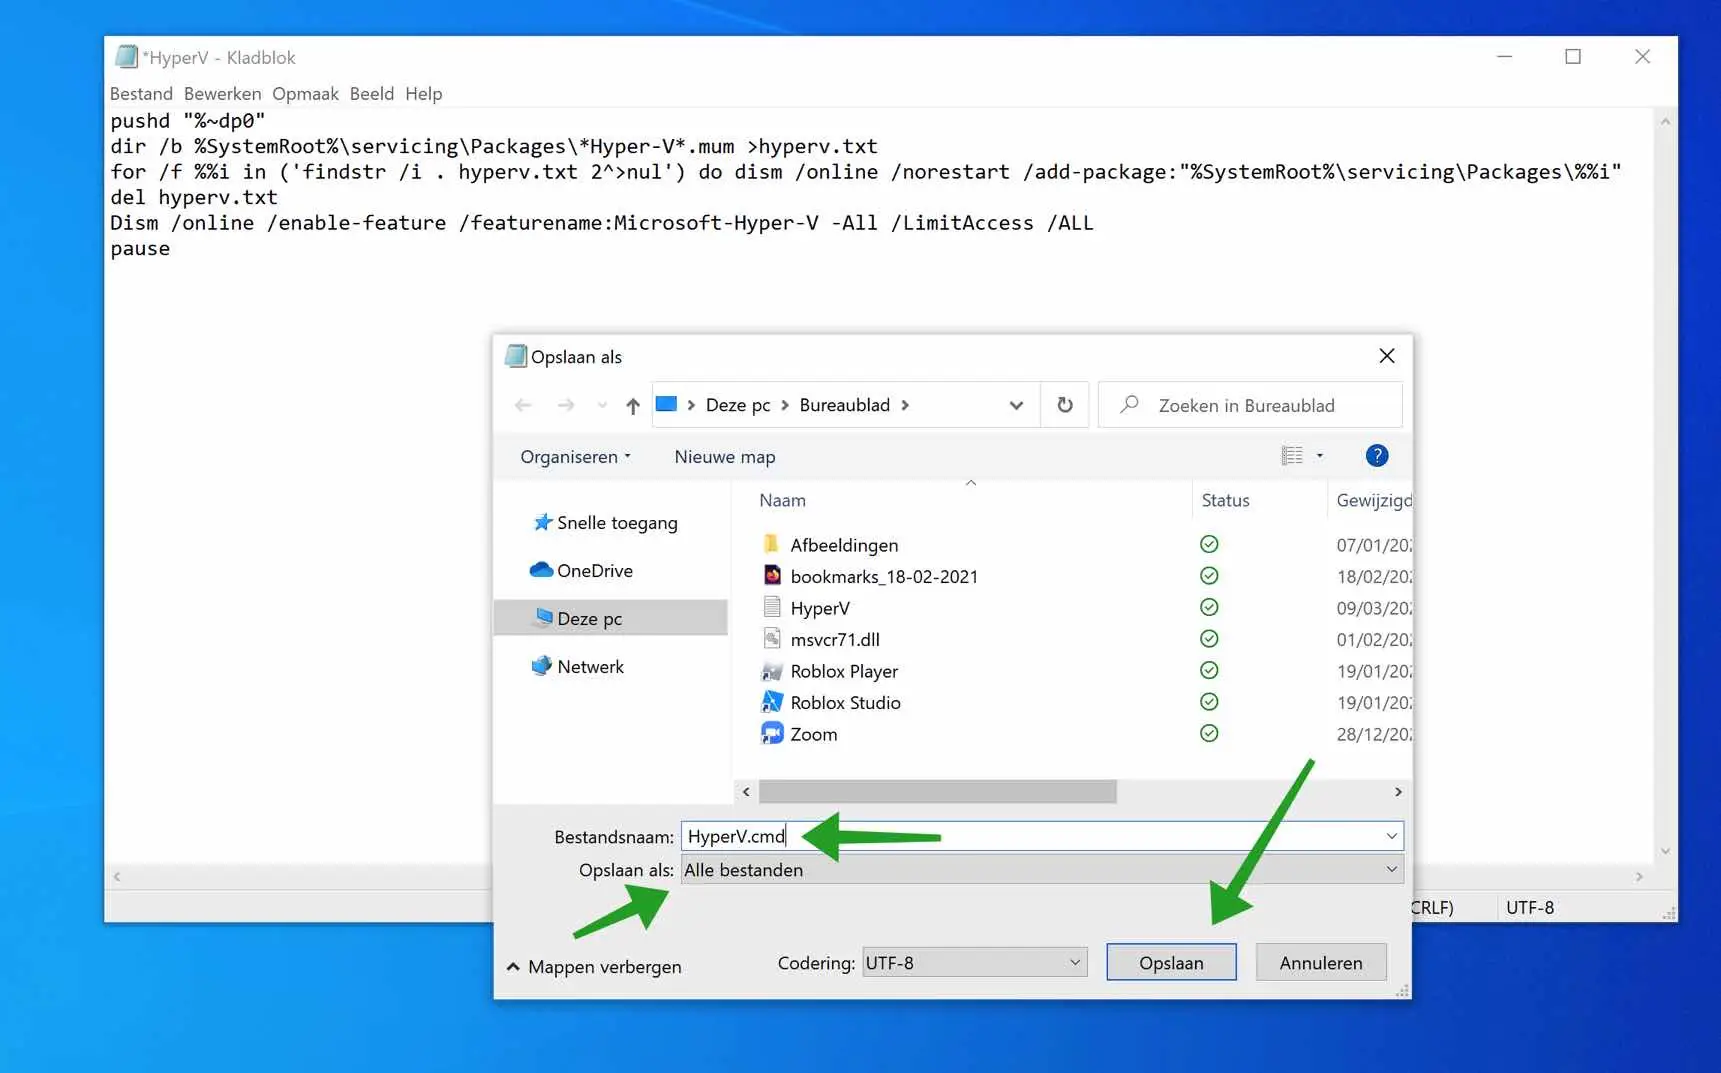Image resolution: width=1721 pixels, height=1073 pixels.
Task: Click sync status icon for the msvcr71.dll row
Action: point(1209,638)
